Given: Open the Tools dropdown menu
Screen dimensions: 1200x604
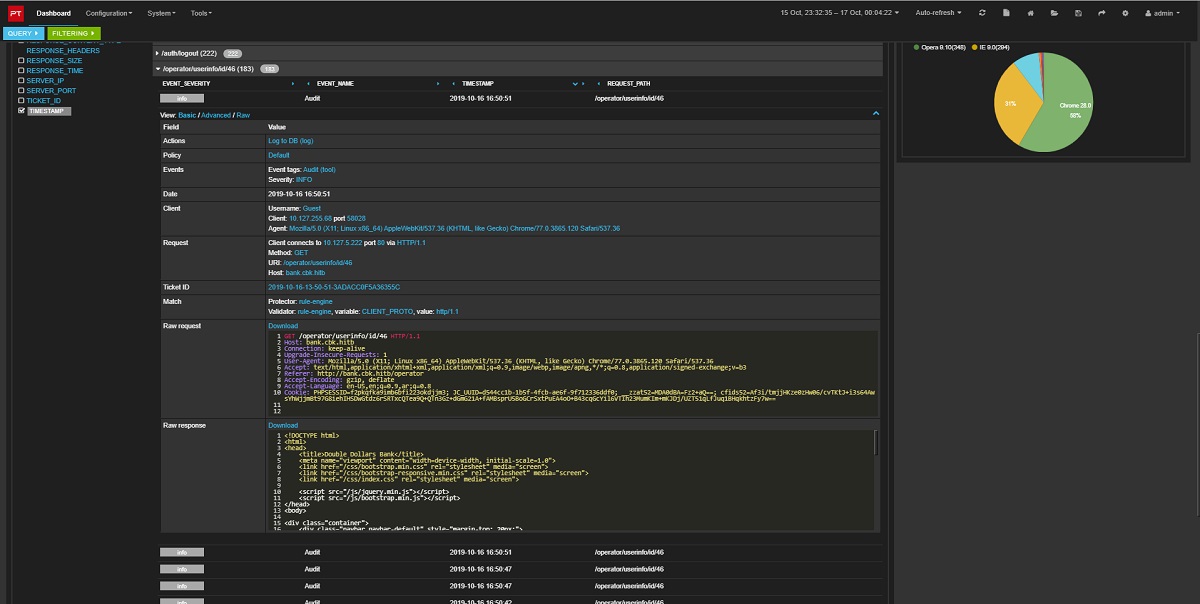Looking at the screenshot, I should pos(200,13).
